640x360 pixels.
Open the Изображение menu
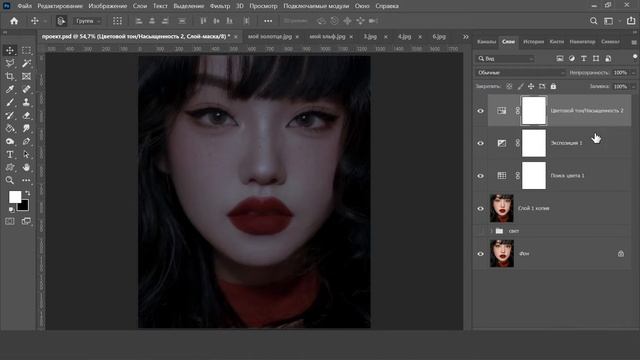tap(108, 6)
